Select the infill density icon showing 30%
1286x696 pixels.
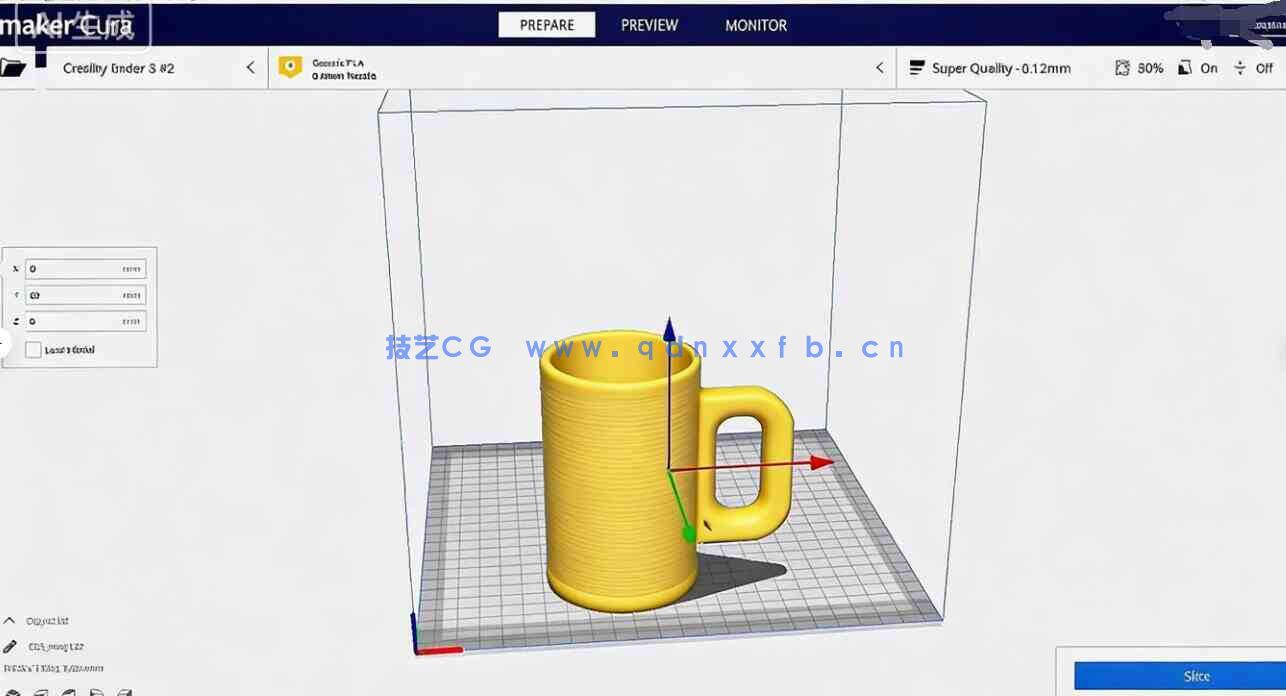point(1124,68)
